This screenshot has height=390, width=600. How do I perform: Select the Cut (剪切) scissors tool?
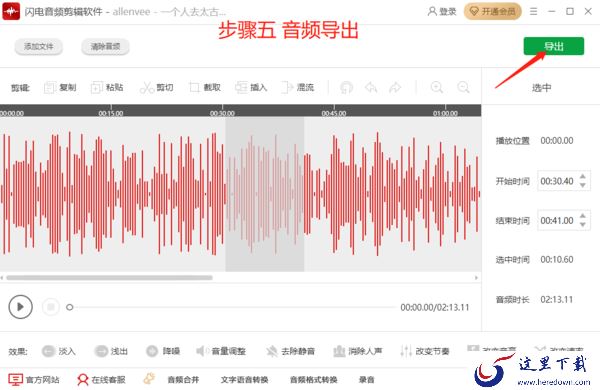[157, 88]
